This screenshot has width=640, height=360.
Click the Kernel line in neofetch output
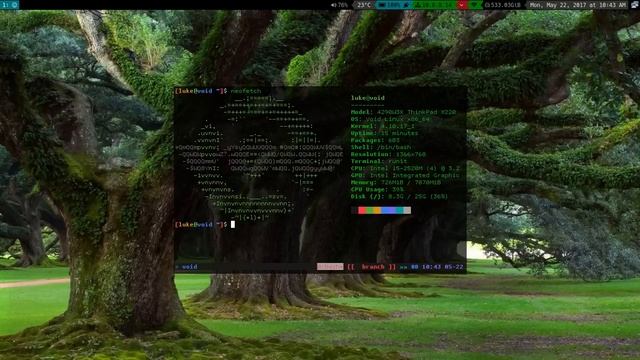pos(382,126)
